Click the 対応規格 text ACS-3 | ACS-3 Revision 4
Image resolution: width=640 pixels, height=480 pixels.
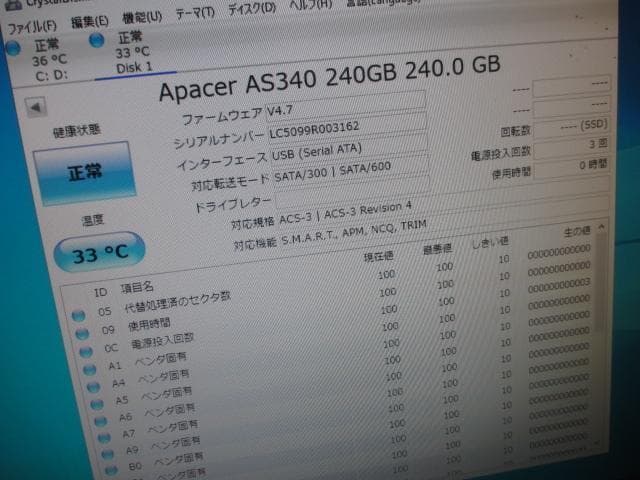tap(346, 214)
